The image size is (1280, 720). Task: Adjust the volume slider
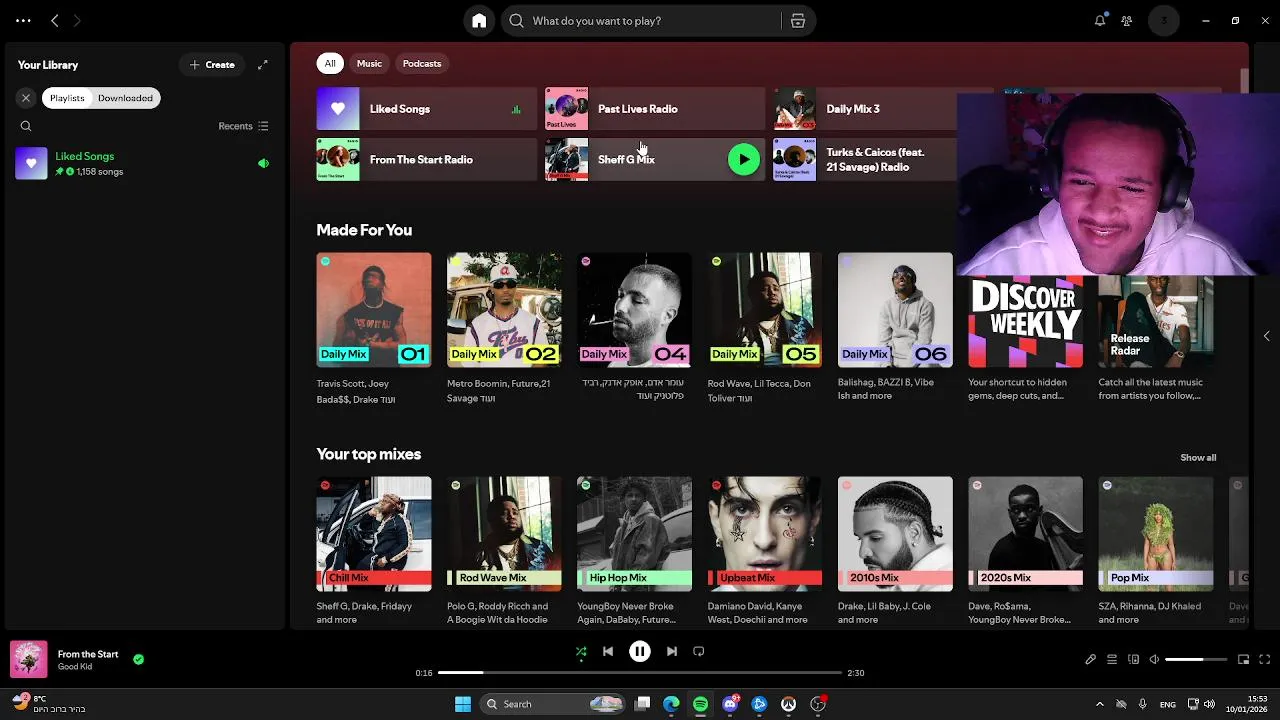click(x=1197, y=659)
